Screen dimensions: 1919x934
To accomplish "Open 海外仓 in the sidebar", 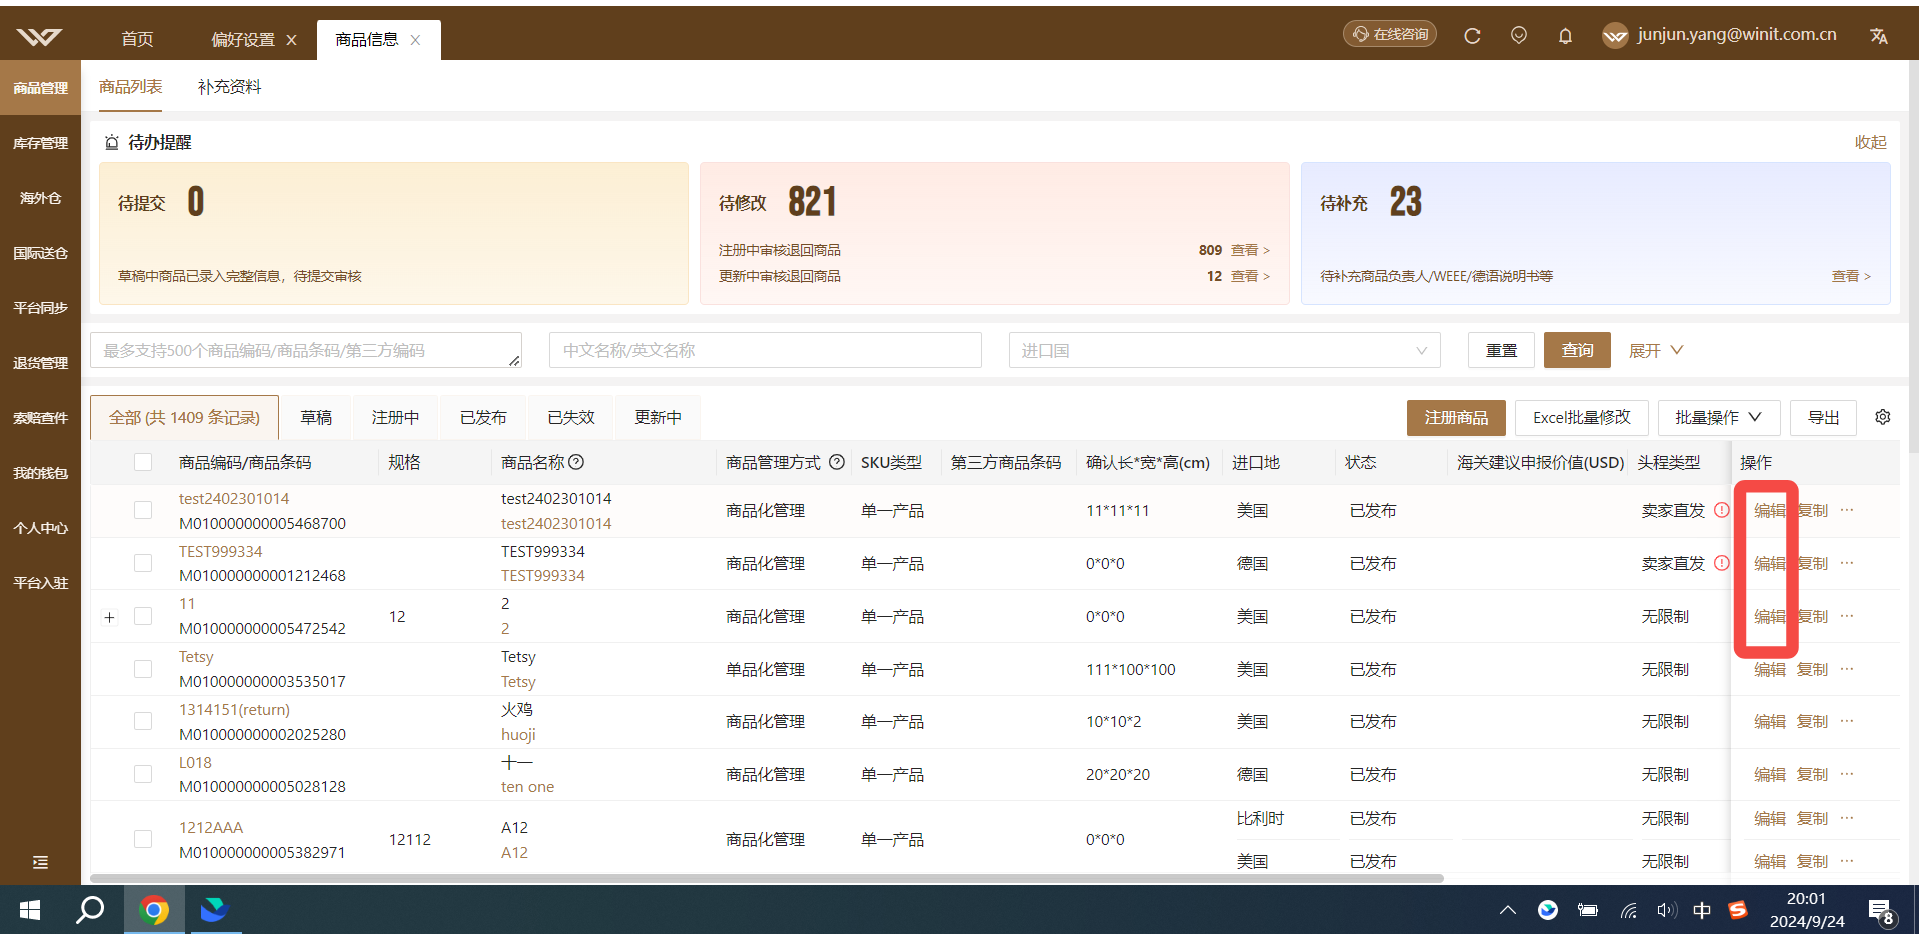I will click(40, 198).
